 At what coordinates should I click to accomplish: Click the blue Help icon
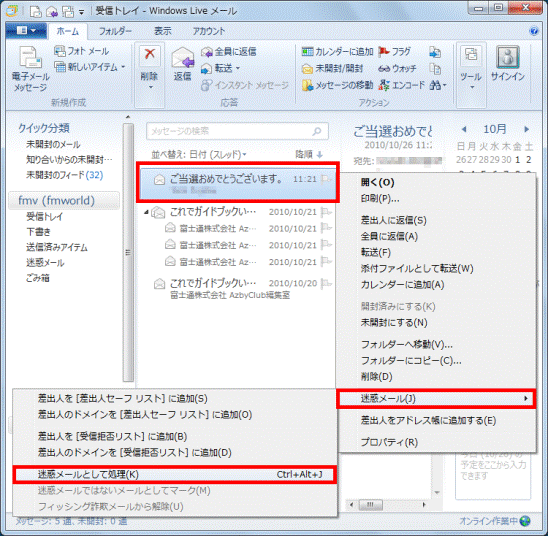coord(534,31)
